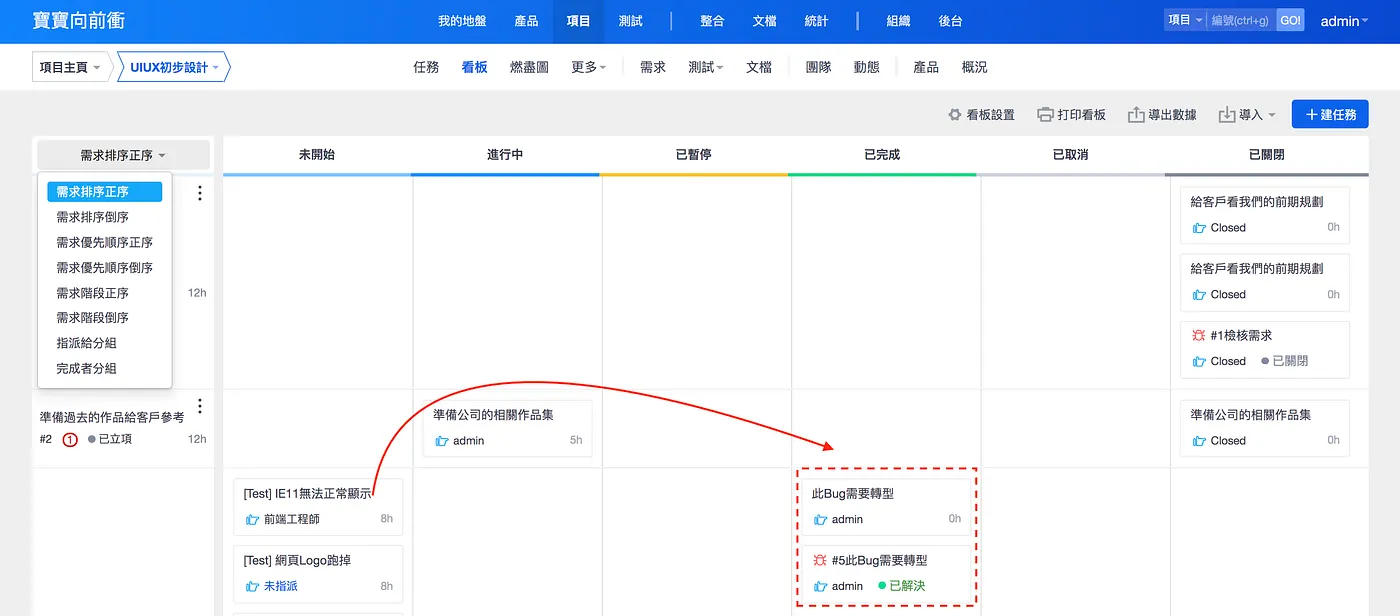Go to 組織 in top navigation

(x=898, y=21)
